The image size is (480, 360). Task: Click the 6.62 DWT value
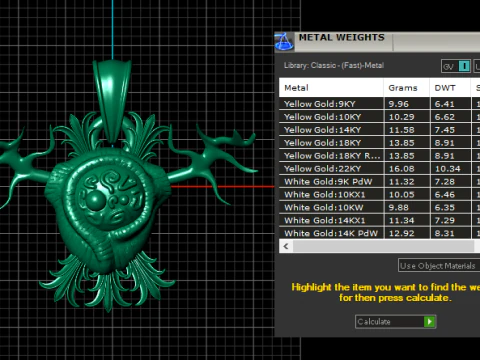click(444, 117)
